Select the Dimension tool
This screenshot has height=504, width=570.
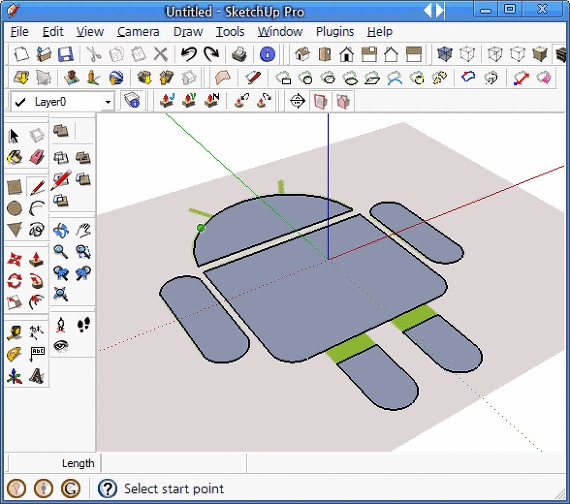[37, 332]
